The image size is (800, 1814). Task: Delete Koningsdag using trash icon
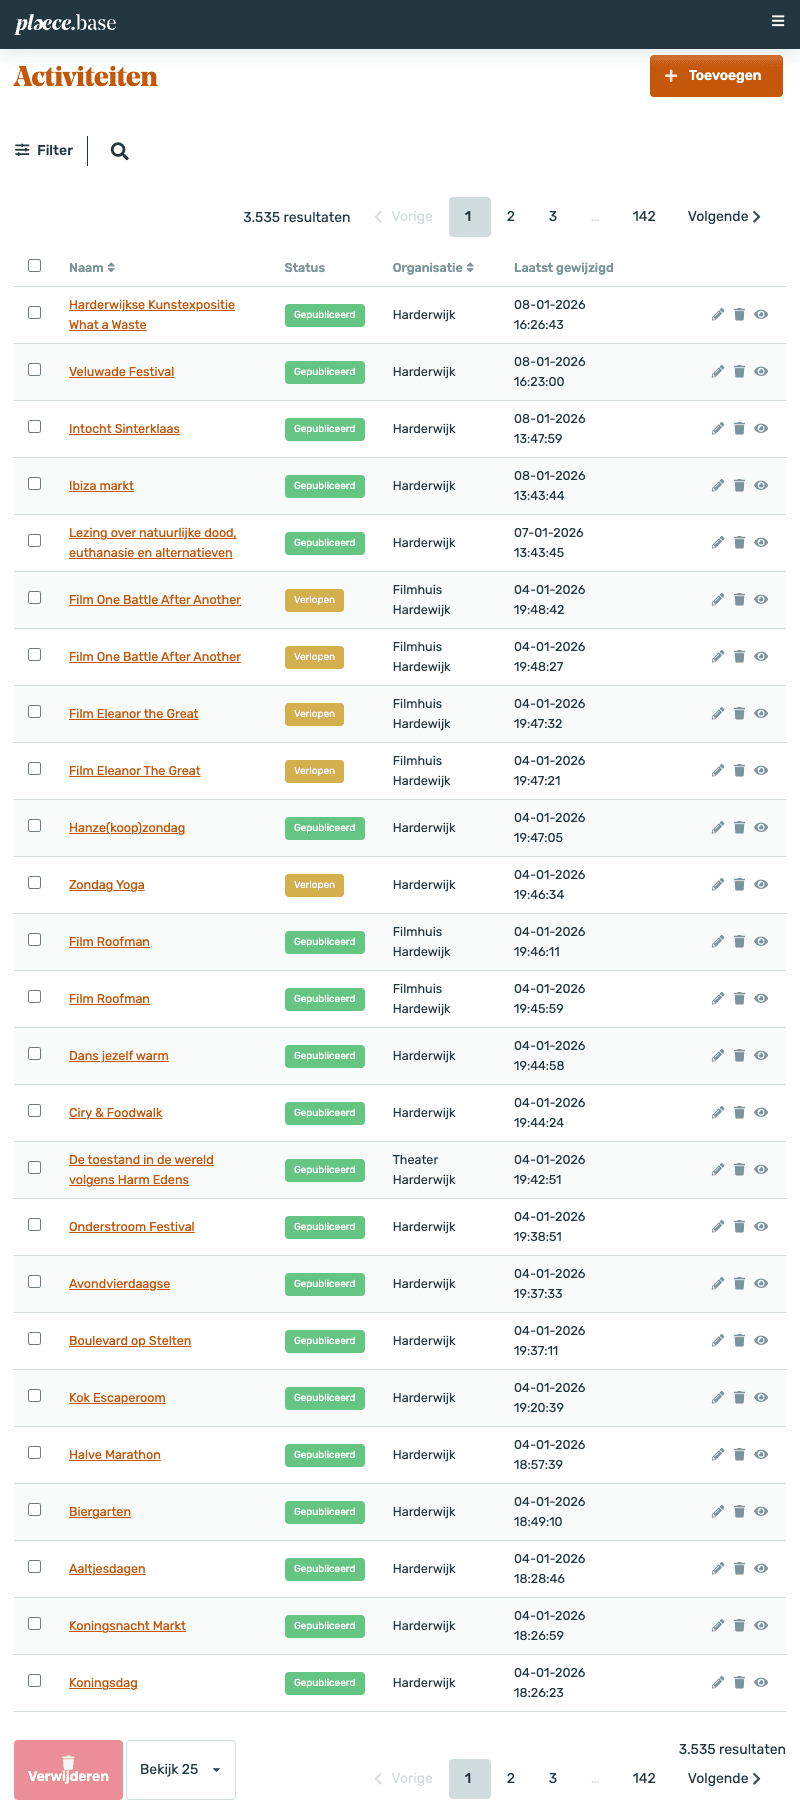[x=740, y=1682]
